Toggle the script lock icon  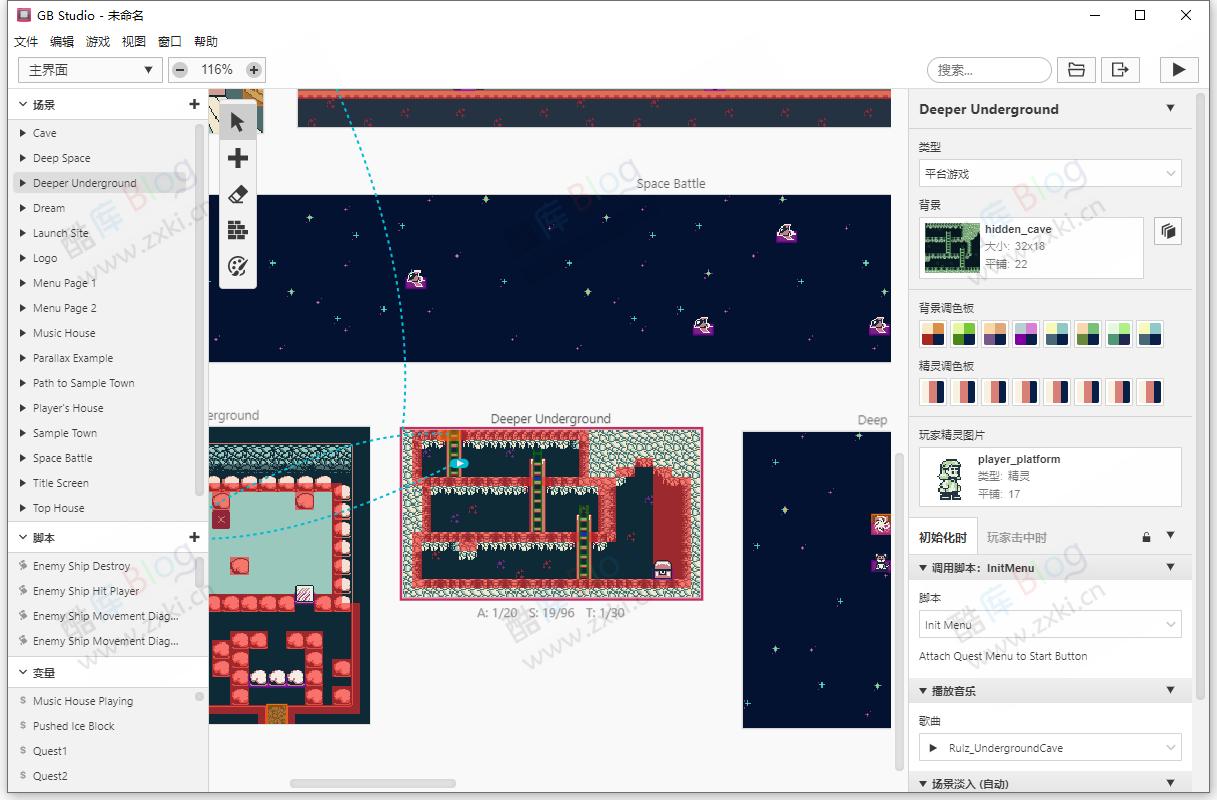(x=1146, y=537)
